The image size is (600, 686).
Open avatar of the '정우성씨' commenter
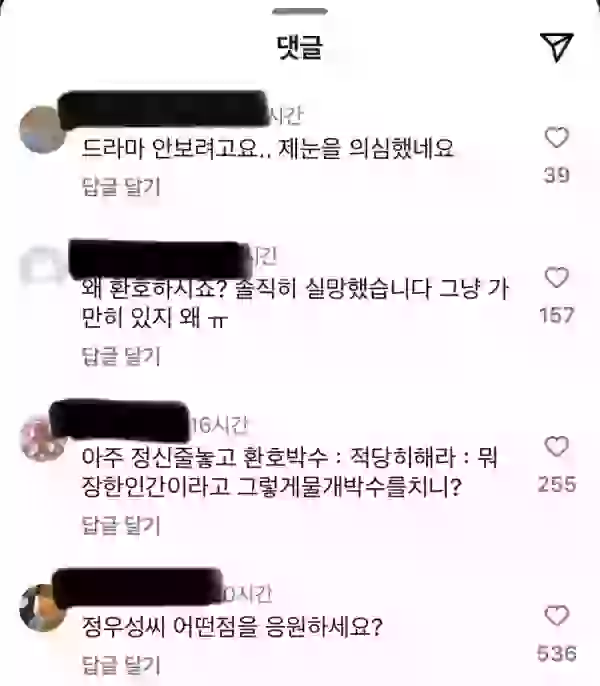[42, 608]
